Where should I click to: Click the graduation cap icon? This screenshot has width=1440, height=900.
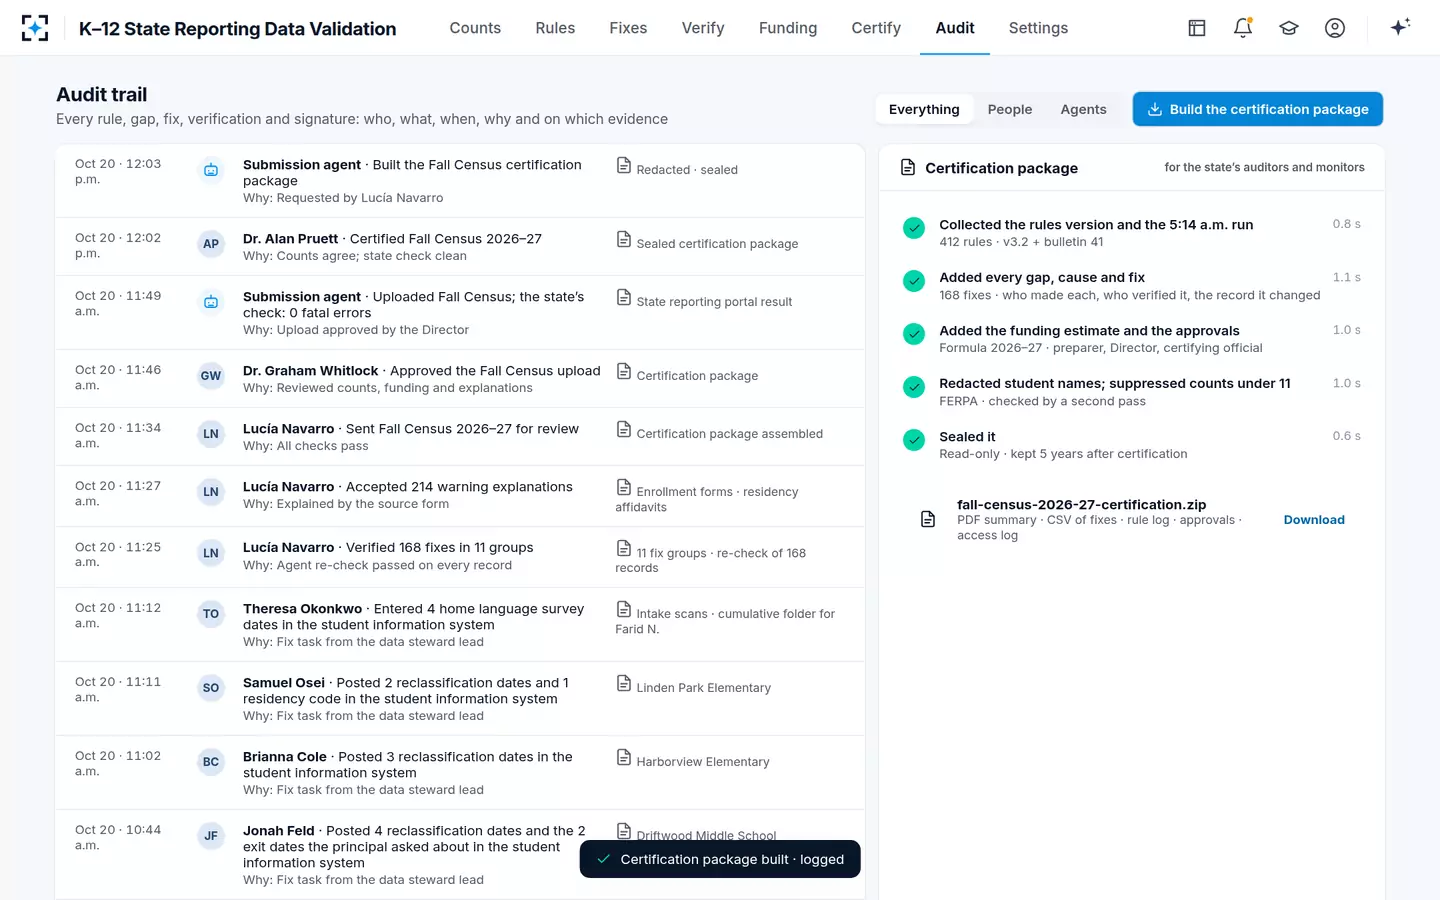pos(1289,28)
